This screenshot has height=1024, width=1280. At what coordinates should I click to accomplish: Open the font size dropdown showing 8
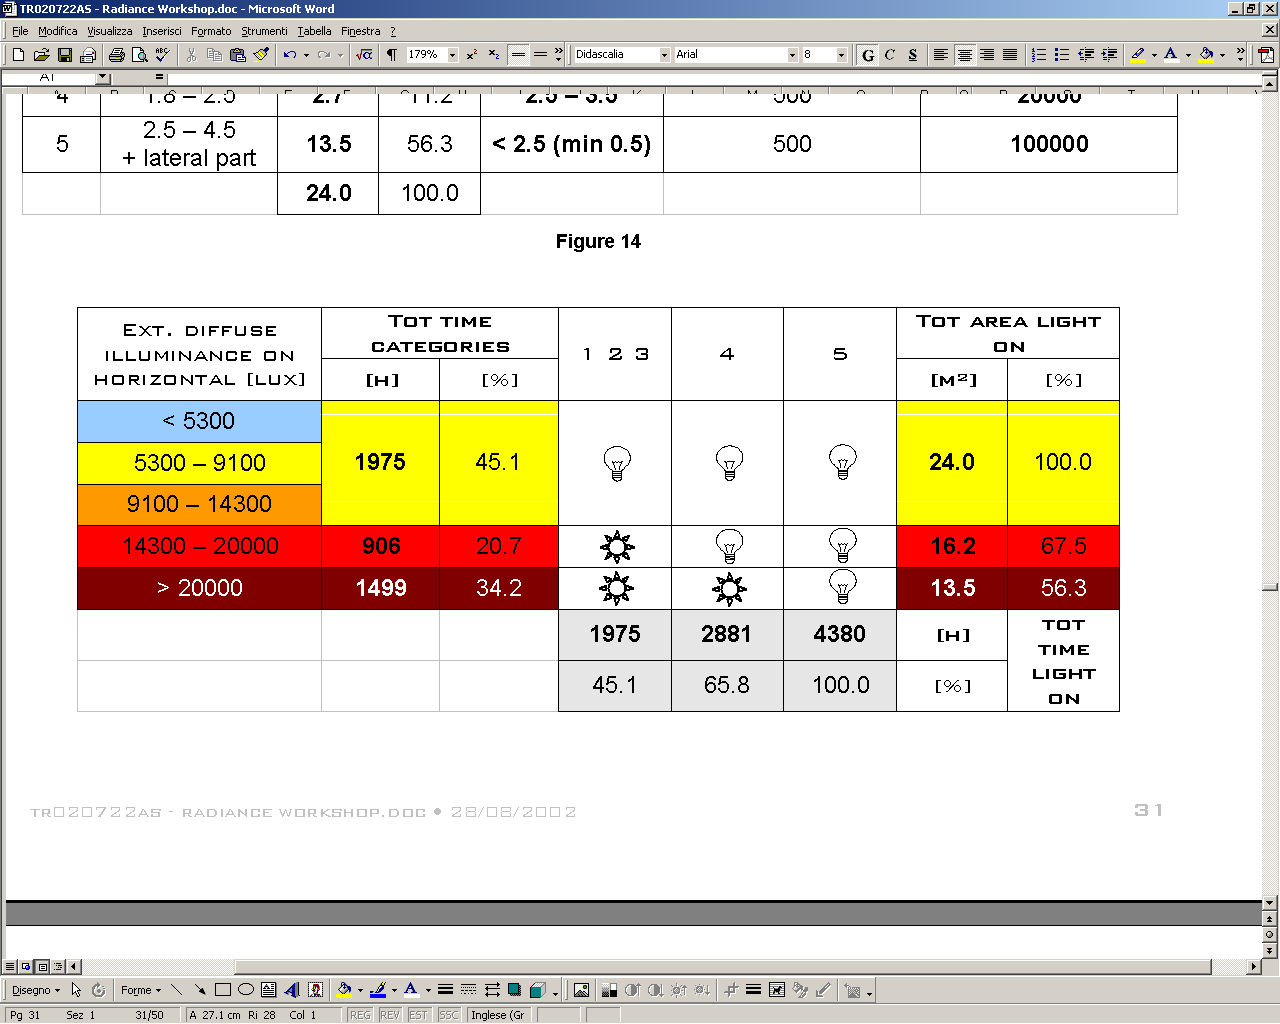pos(841,55)
